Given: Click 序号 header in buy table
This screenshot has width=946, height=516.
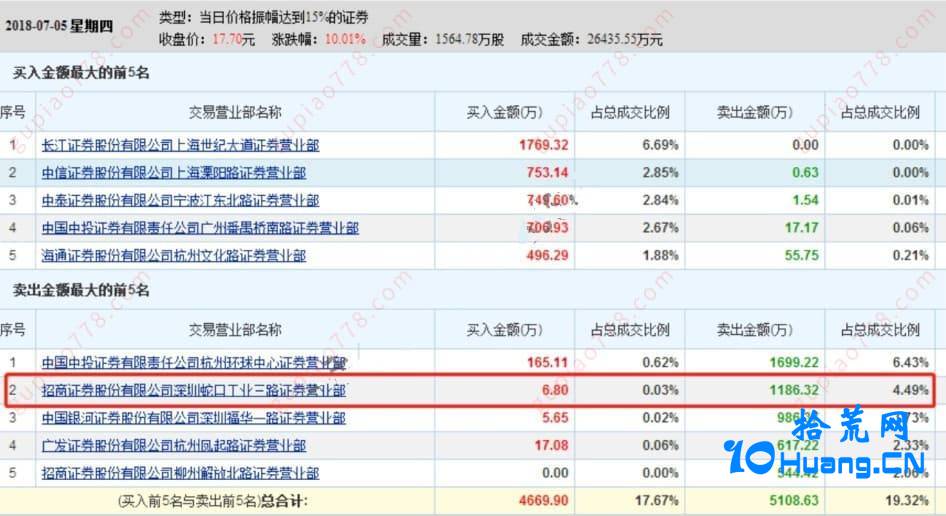Looking at the screenshot, I should click(x=13, y=112).
